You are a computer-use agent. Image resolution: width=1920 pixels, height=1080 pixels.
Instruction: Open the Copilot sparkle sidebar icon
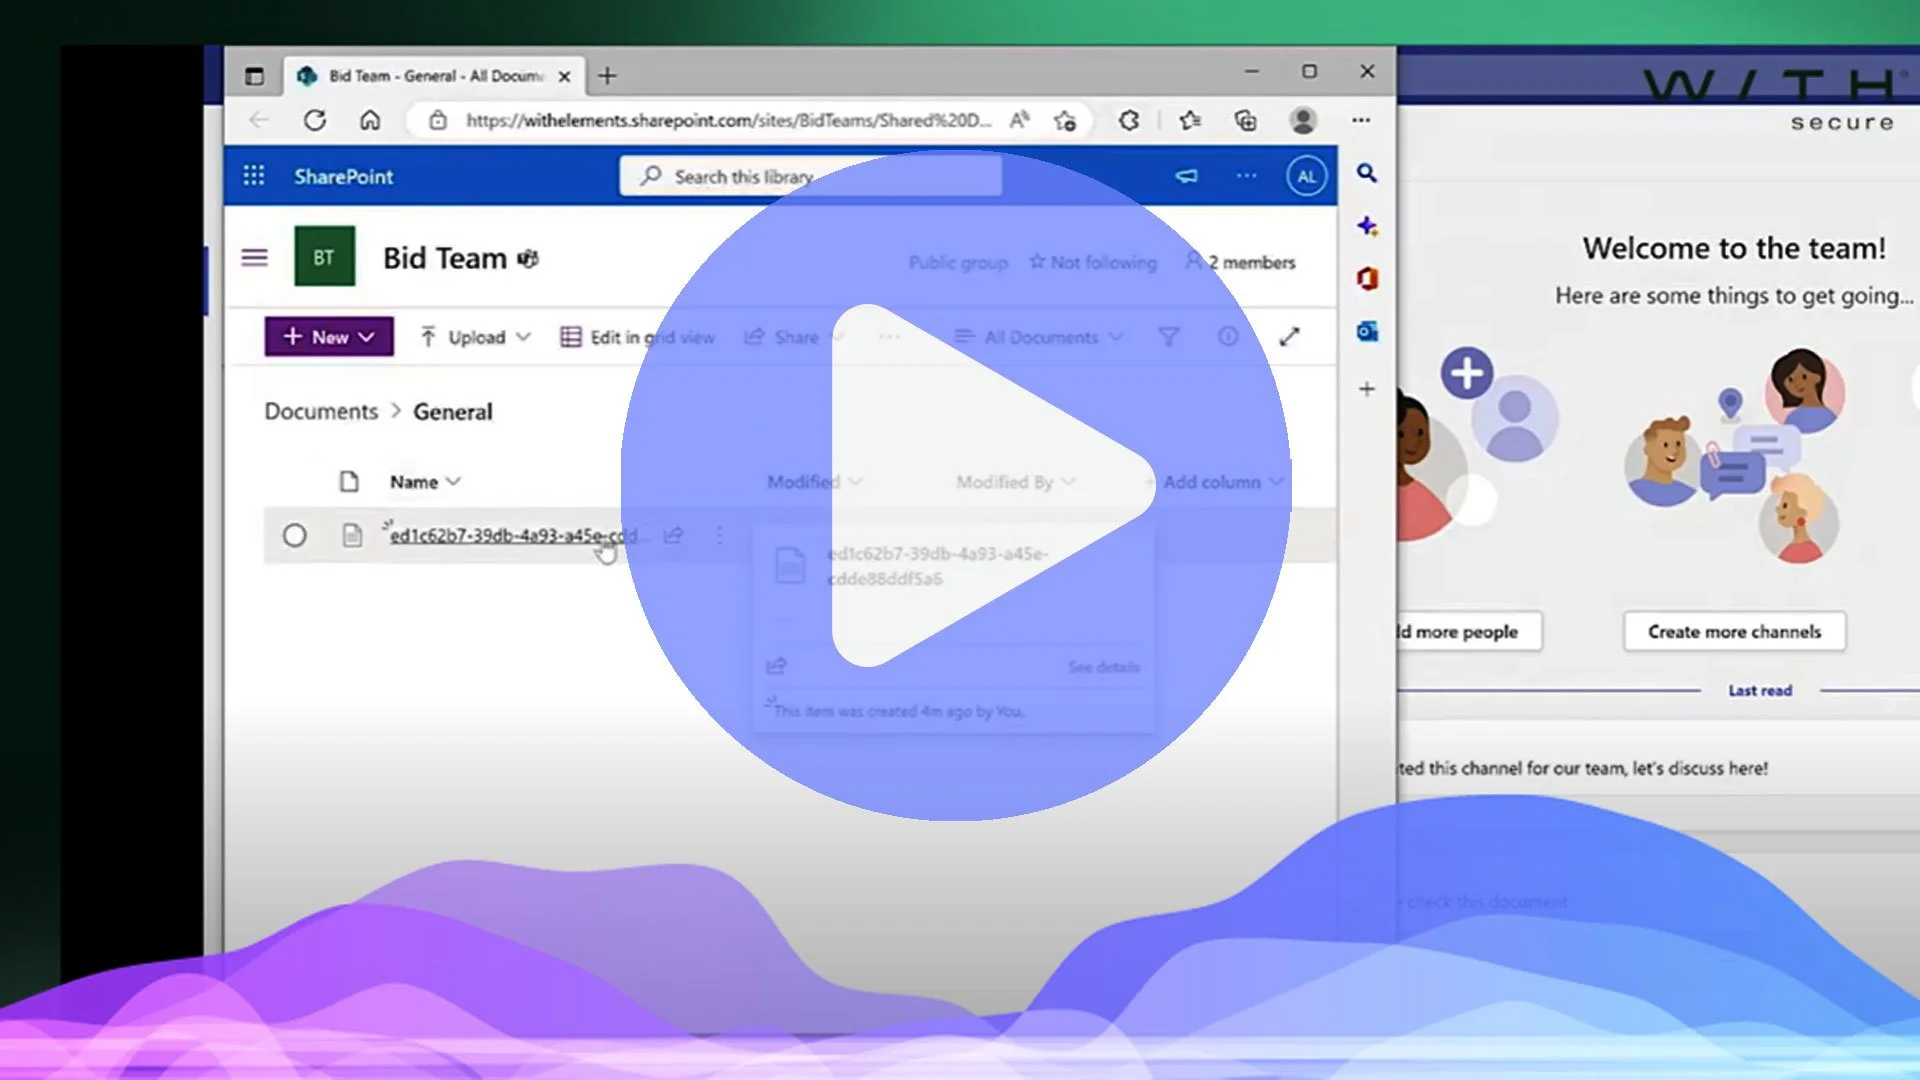(x=1367, y=226)
